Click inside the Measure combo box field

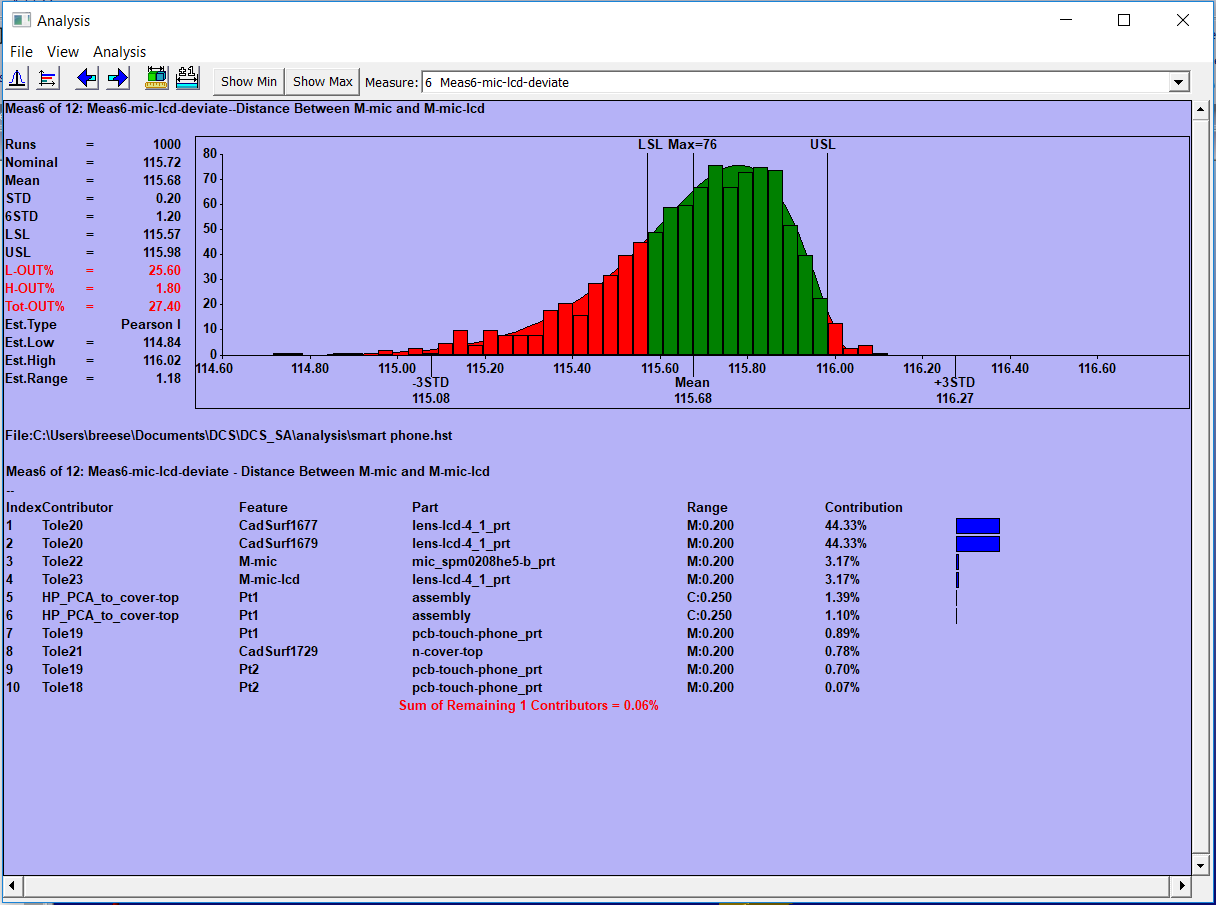point(700,82)
